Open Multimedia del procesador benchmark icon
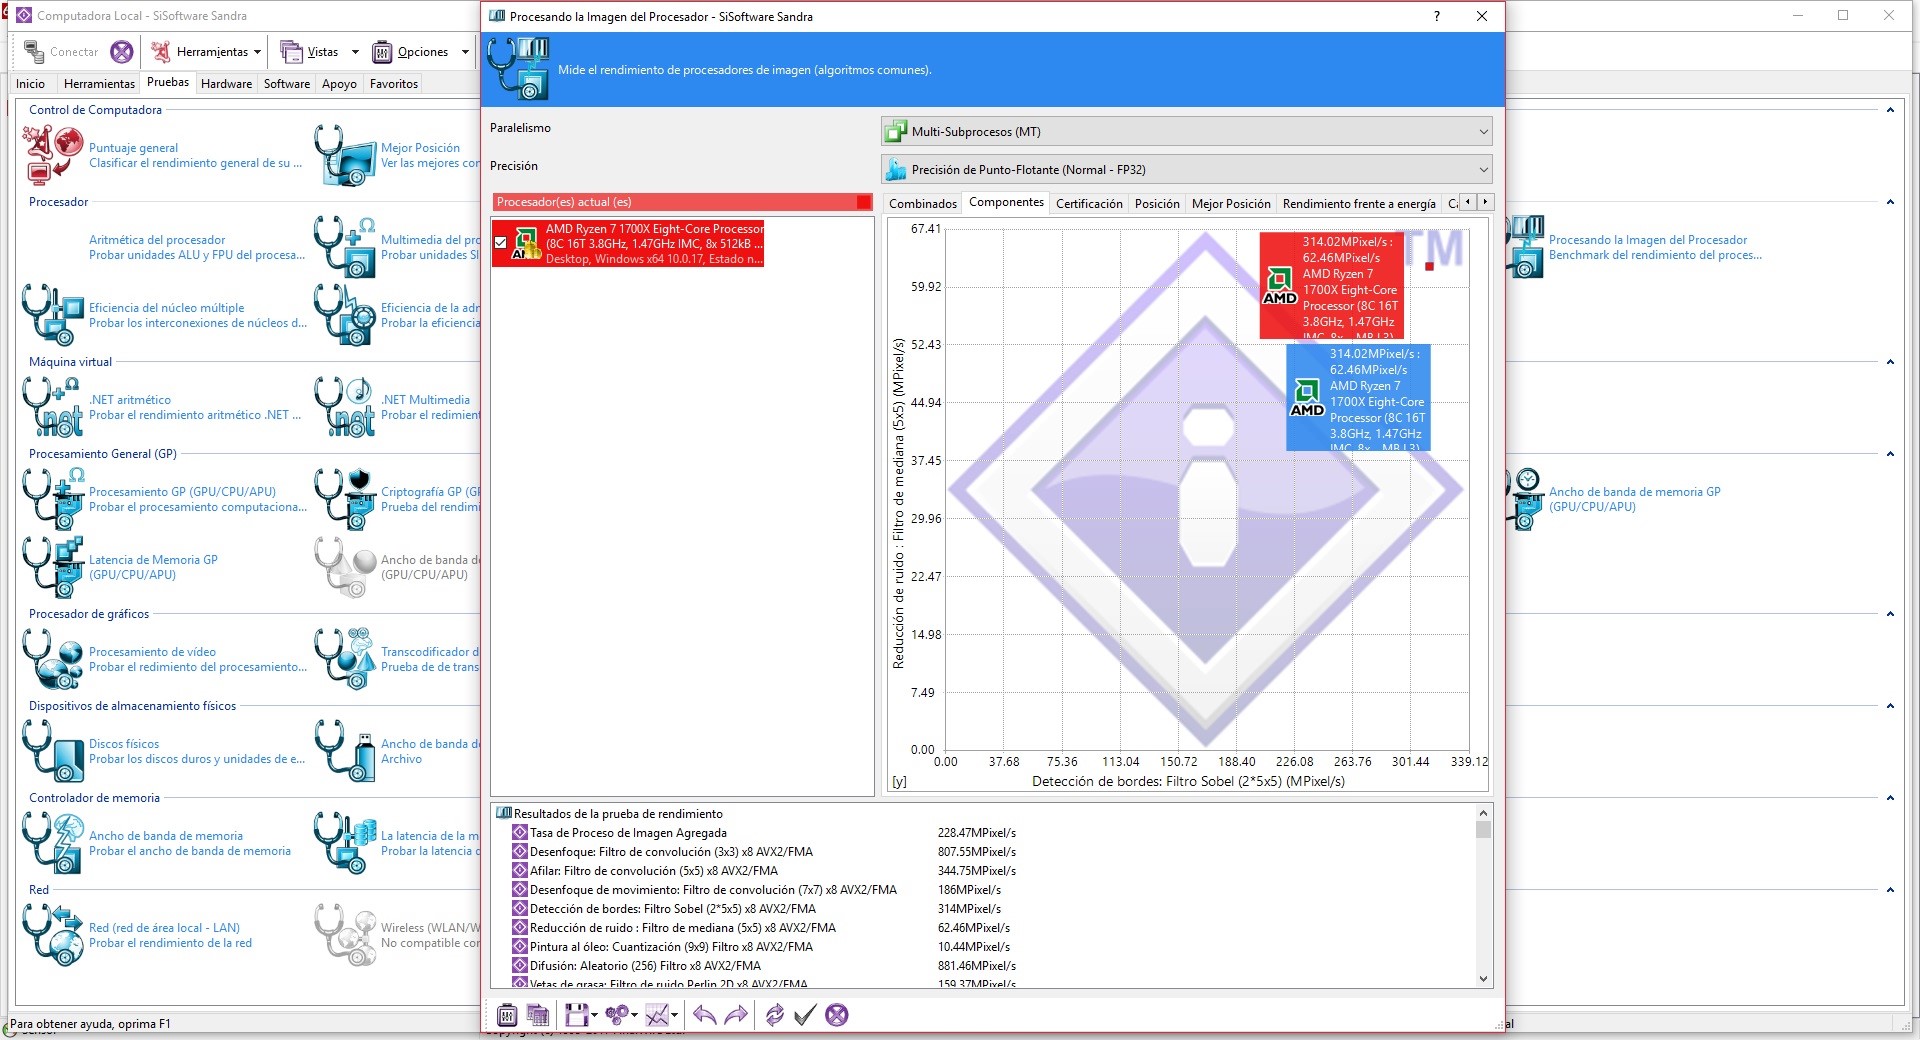This screenshot has height=1040, width=1920. click(x=345, y=247)
